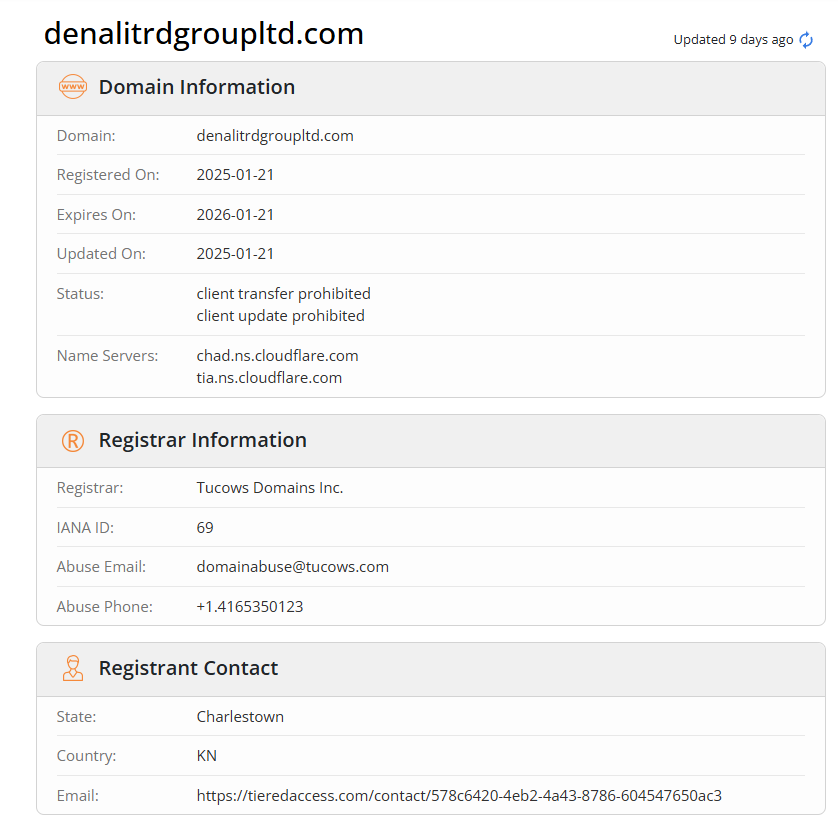This screenshot has height=822, width=838.
Task: Click the domainabuse@tucows.com email address
Action: [292, 567]
